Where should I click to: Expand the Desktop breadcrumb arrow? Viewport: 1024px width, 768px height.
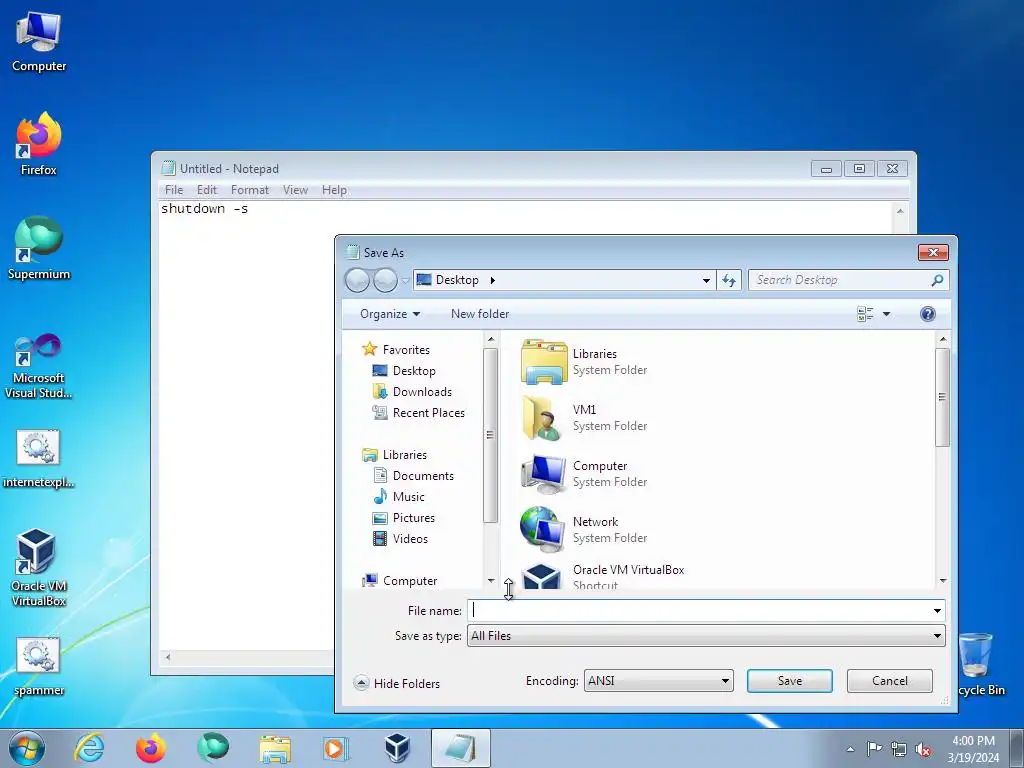(492, 280)
